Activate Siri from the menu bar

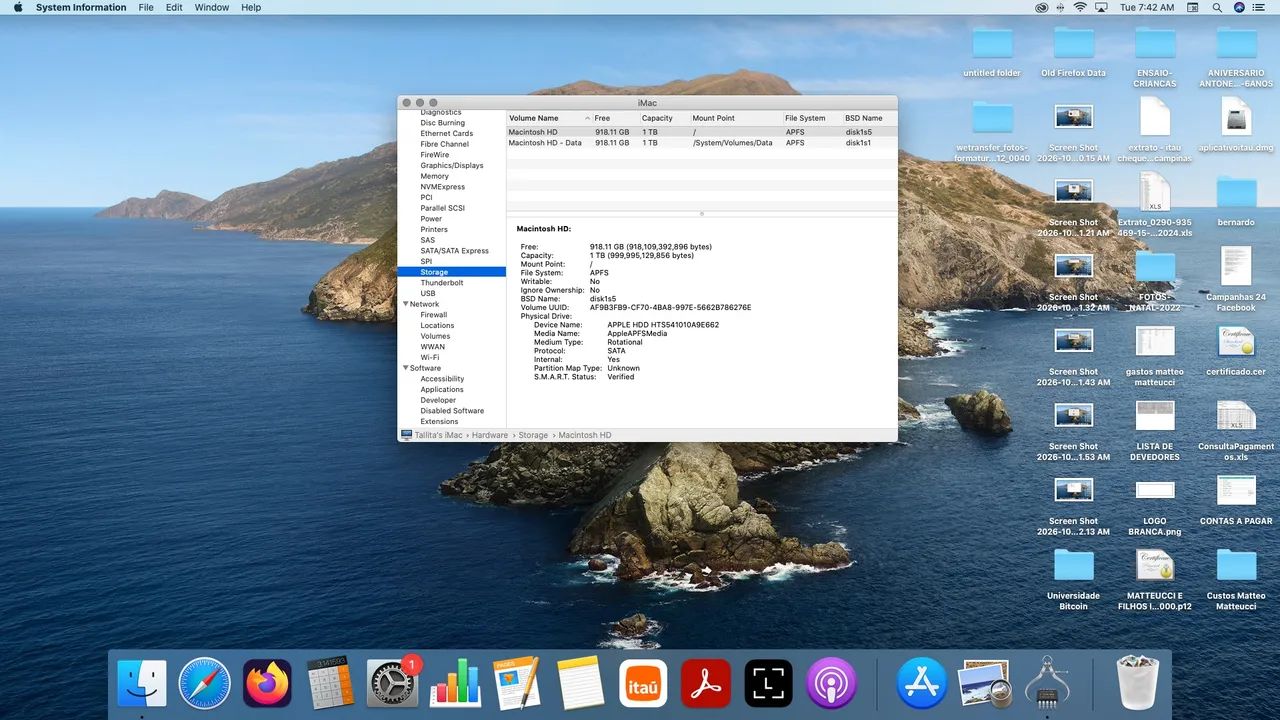[1239, 7]
